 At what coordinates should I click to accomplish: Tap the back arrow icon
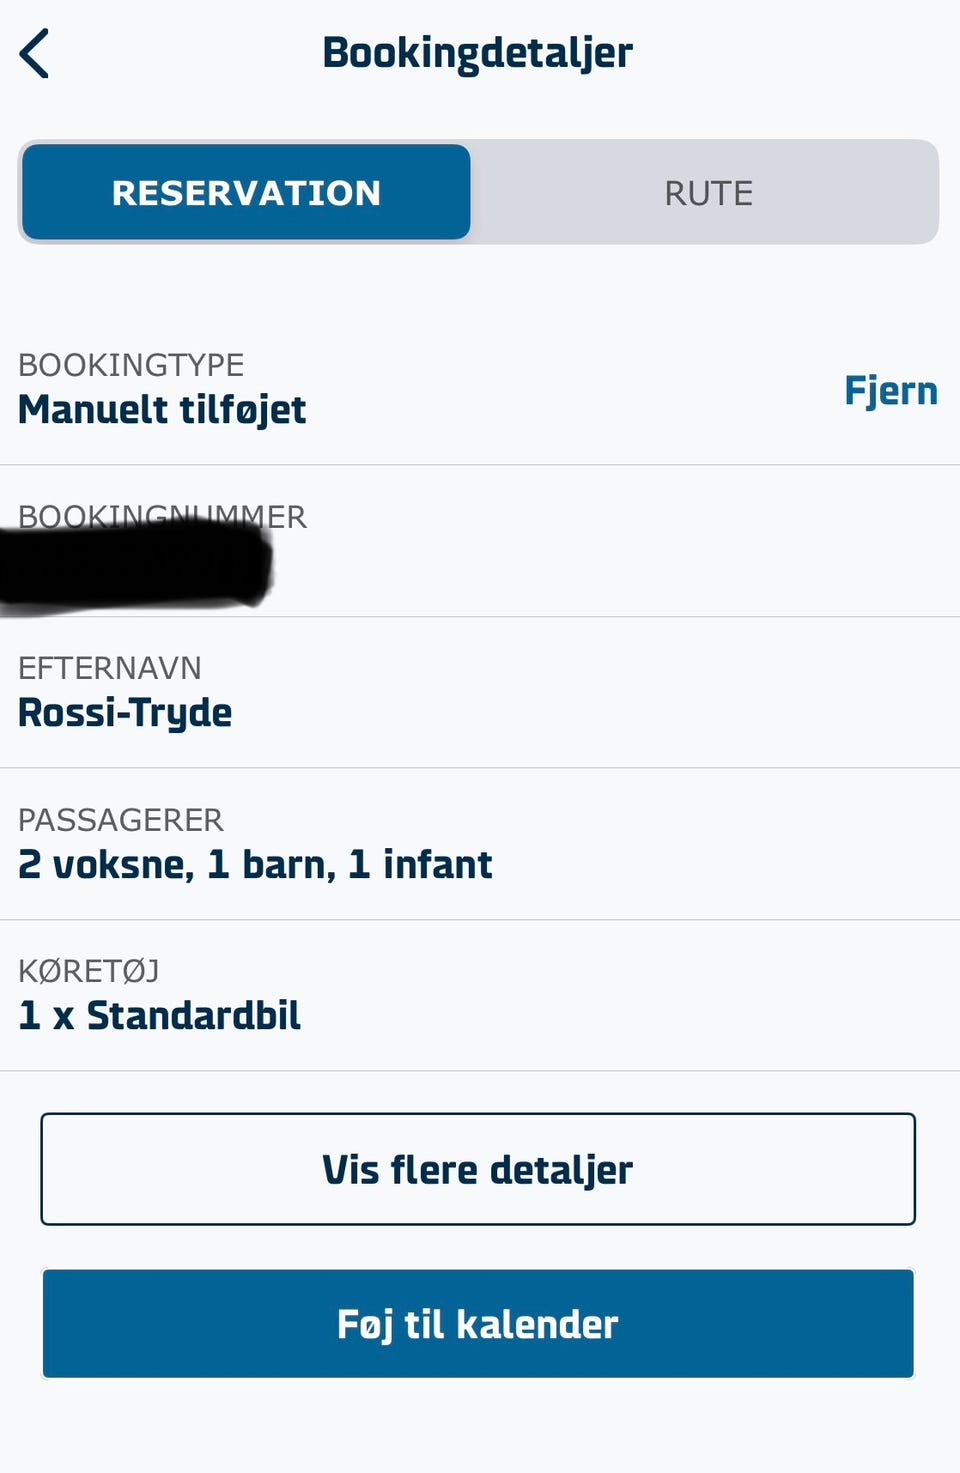35,54
